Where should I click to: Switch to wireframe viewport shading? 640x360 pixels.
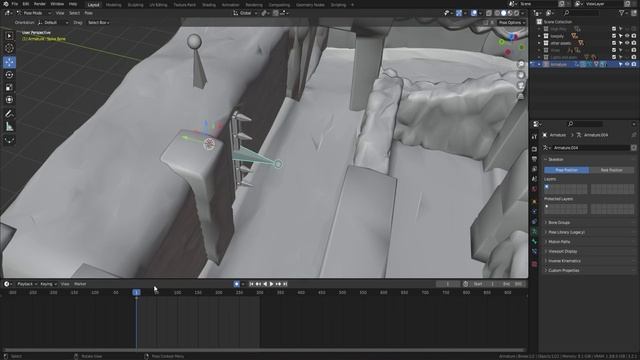tap(497, 13)
